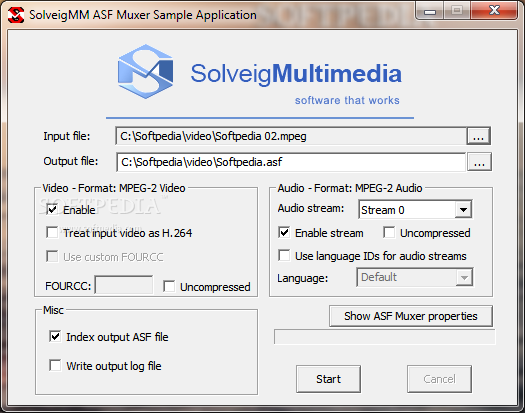Viewport: 525px width, 413px height.
Task: Click the FOURCC text field
Action: coord(124,285)
